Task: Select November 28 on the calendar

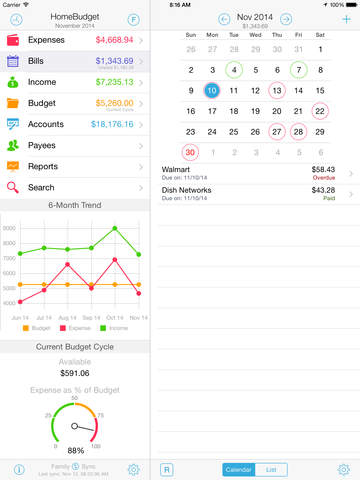Action: [x=299, y=132]
